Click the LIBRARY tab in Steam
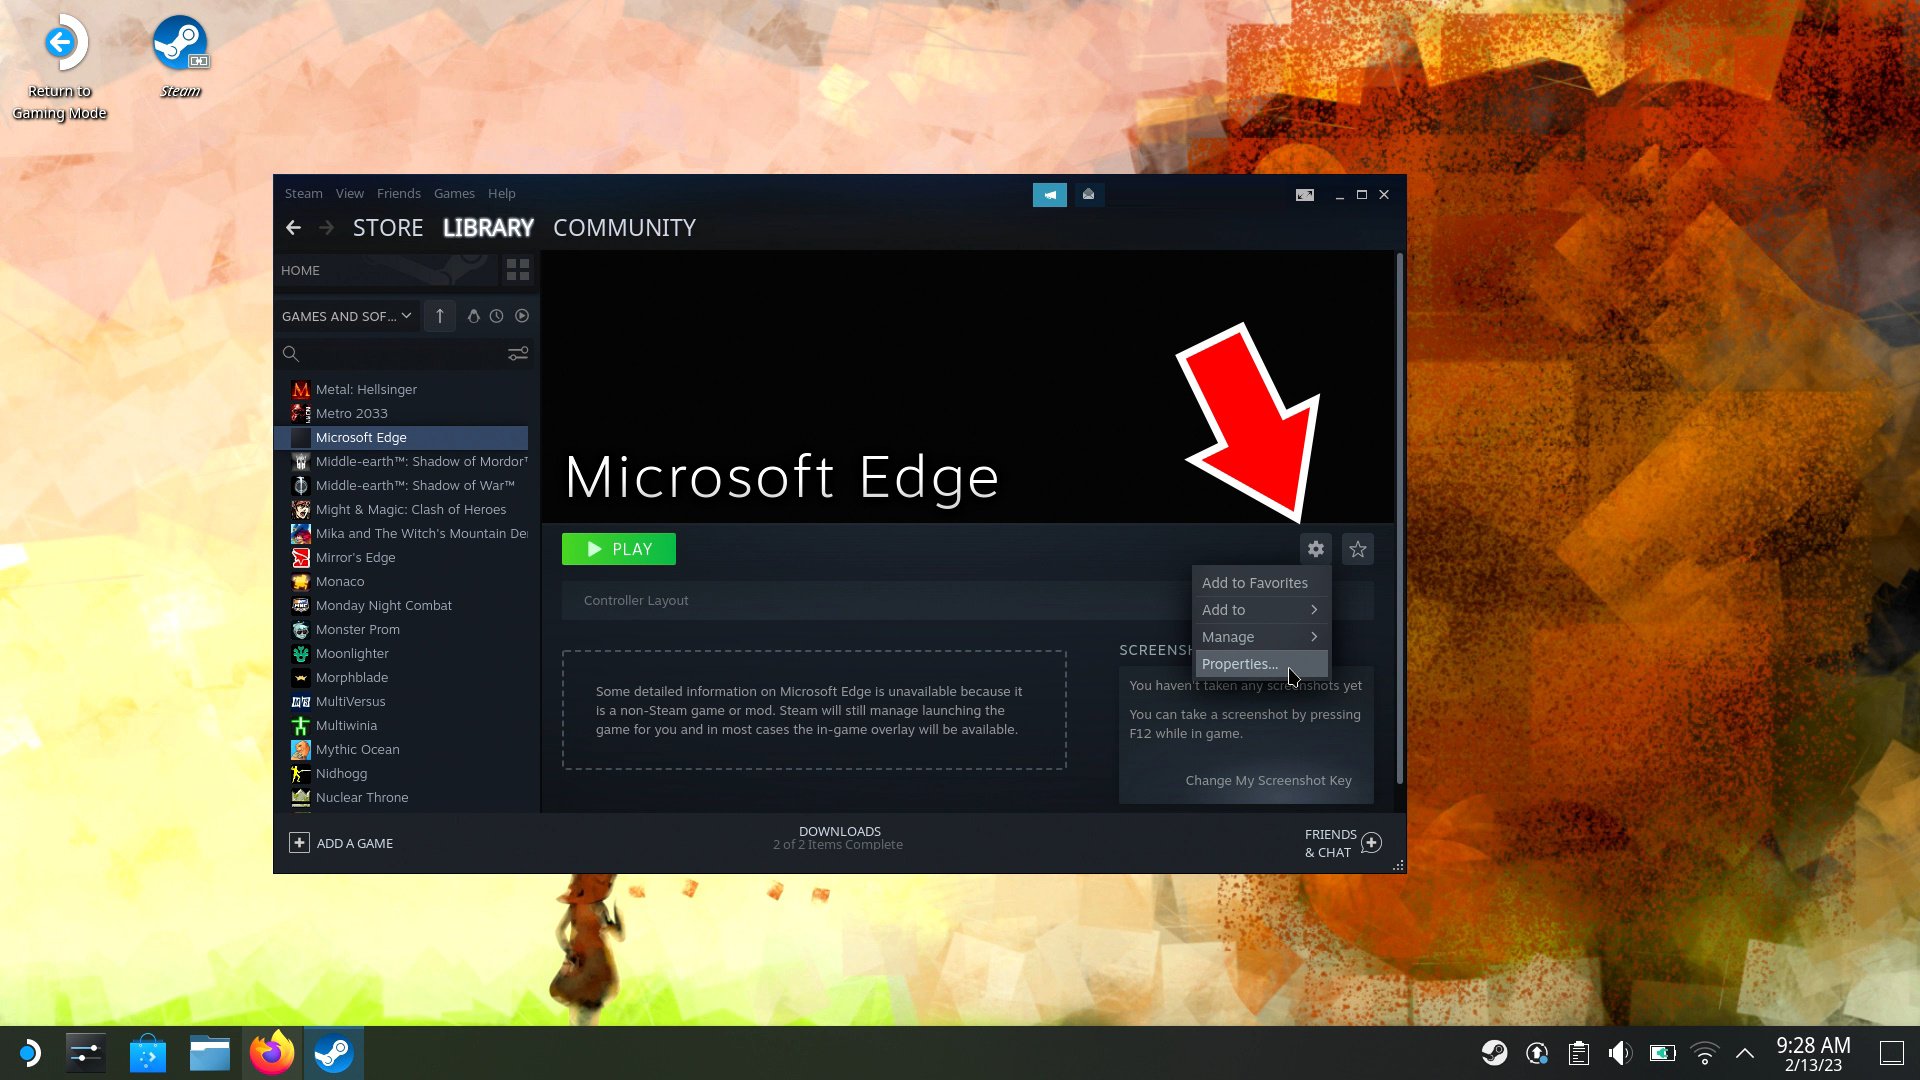The height and width of the screenshot is (1080, 1920). tap(488, 225)
